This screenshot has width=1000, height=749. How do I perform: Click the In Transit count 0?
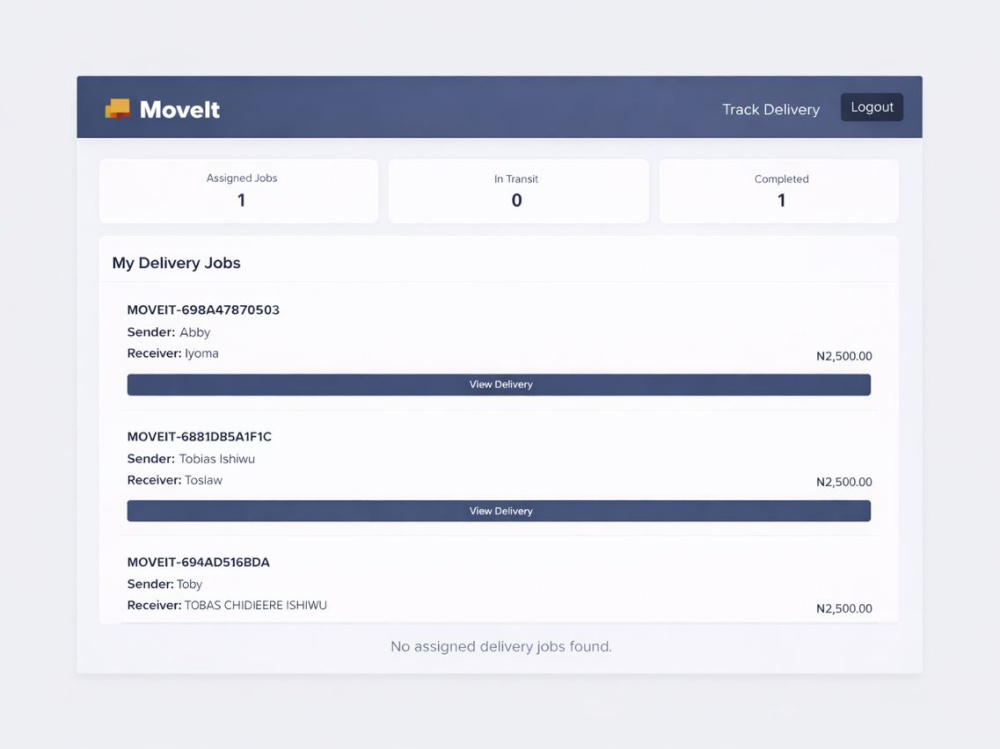pyautogui.click(x=517, y=200)
